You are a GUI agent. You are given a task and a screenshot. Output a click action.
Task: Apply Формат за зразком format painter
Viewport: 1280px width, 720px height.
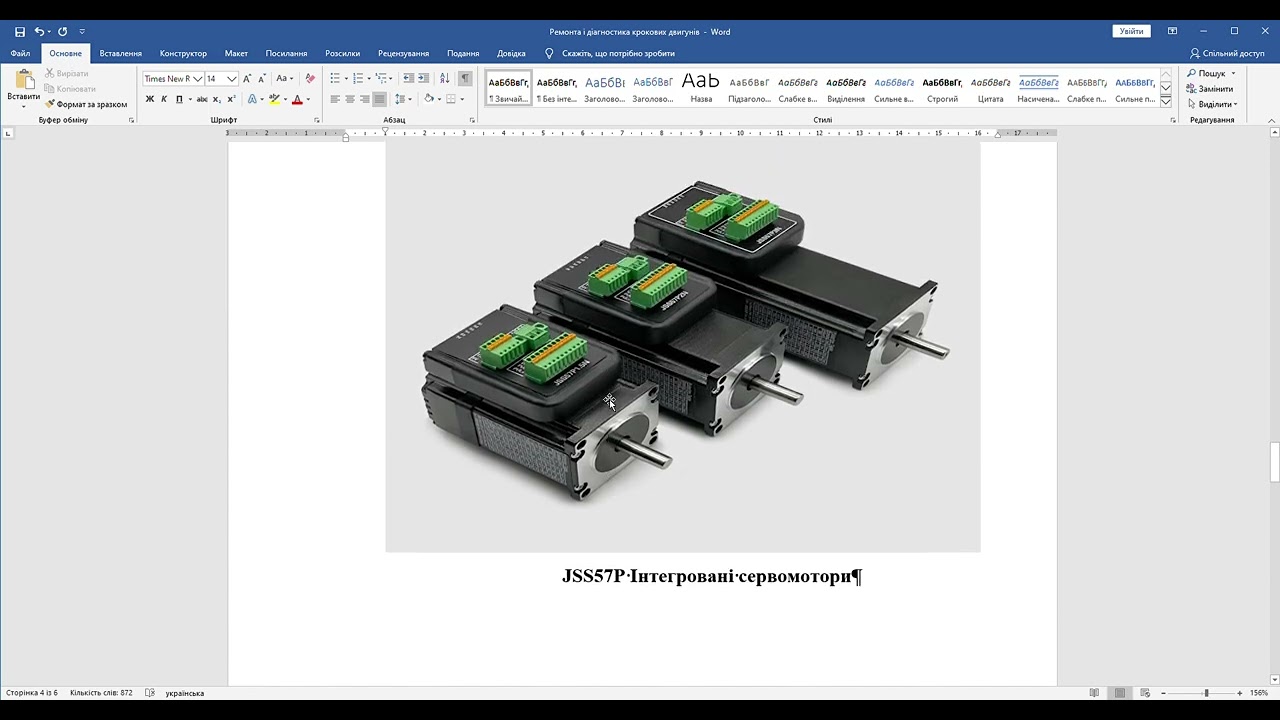(x=86, y=104)
